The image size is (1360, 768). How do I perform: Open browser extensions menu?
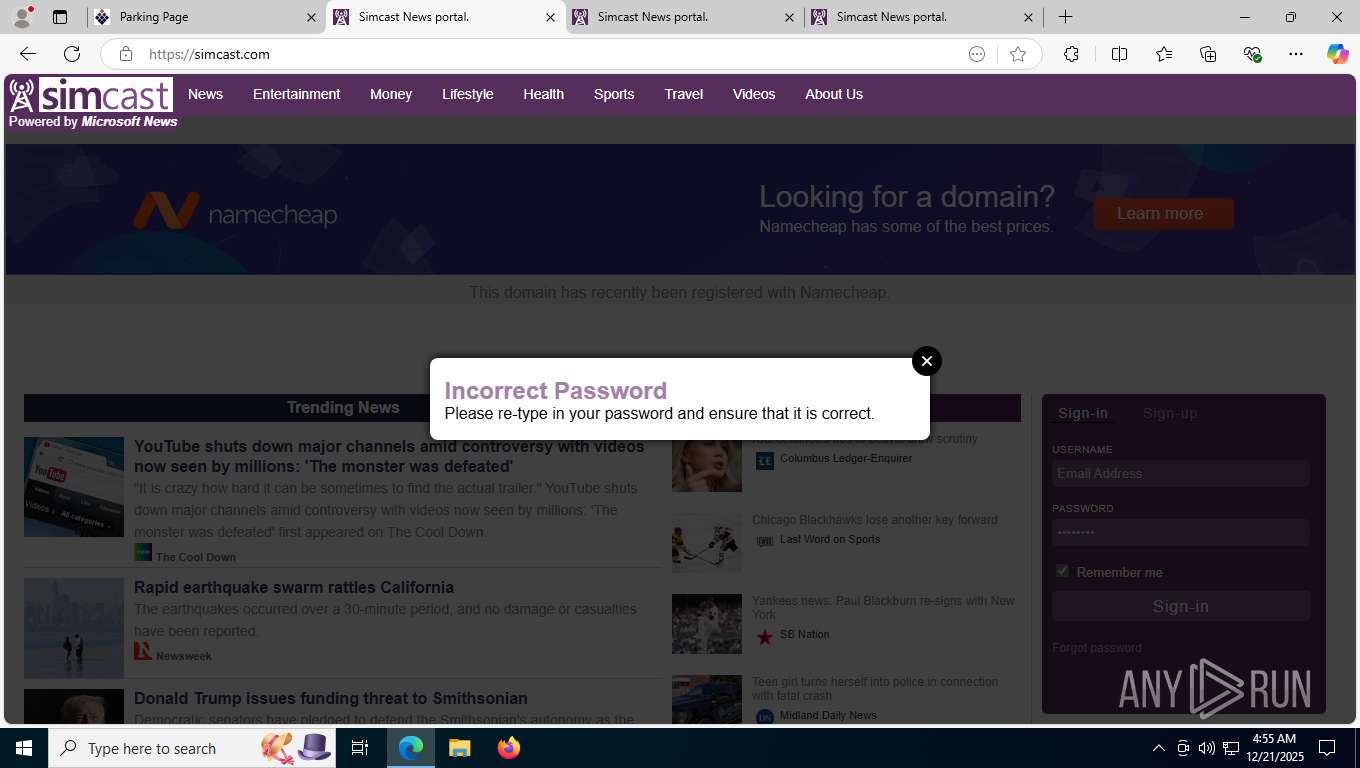click(x=1071, y=54)
